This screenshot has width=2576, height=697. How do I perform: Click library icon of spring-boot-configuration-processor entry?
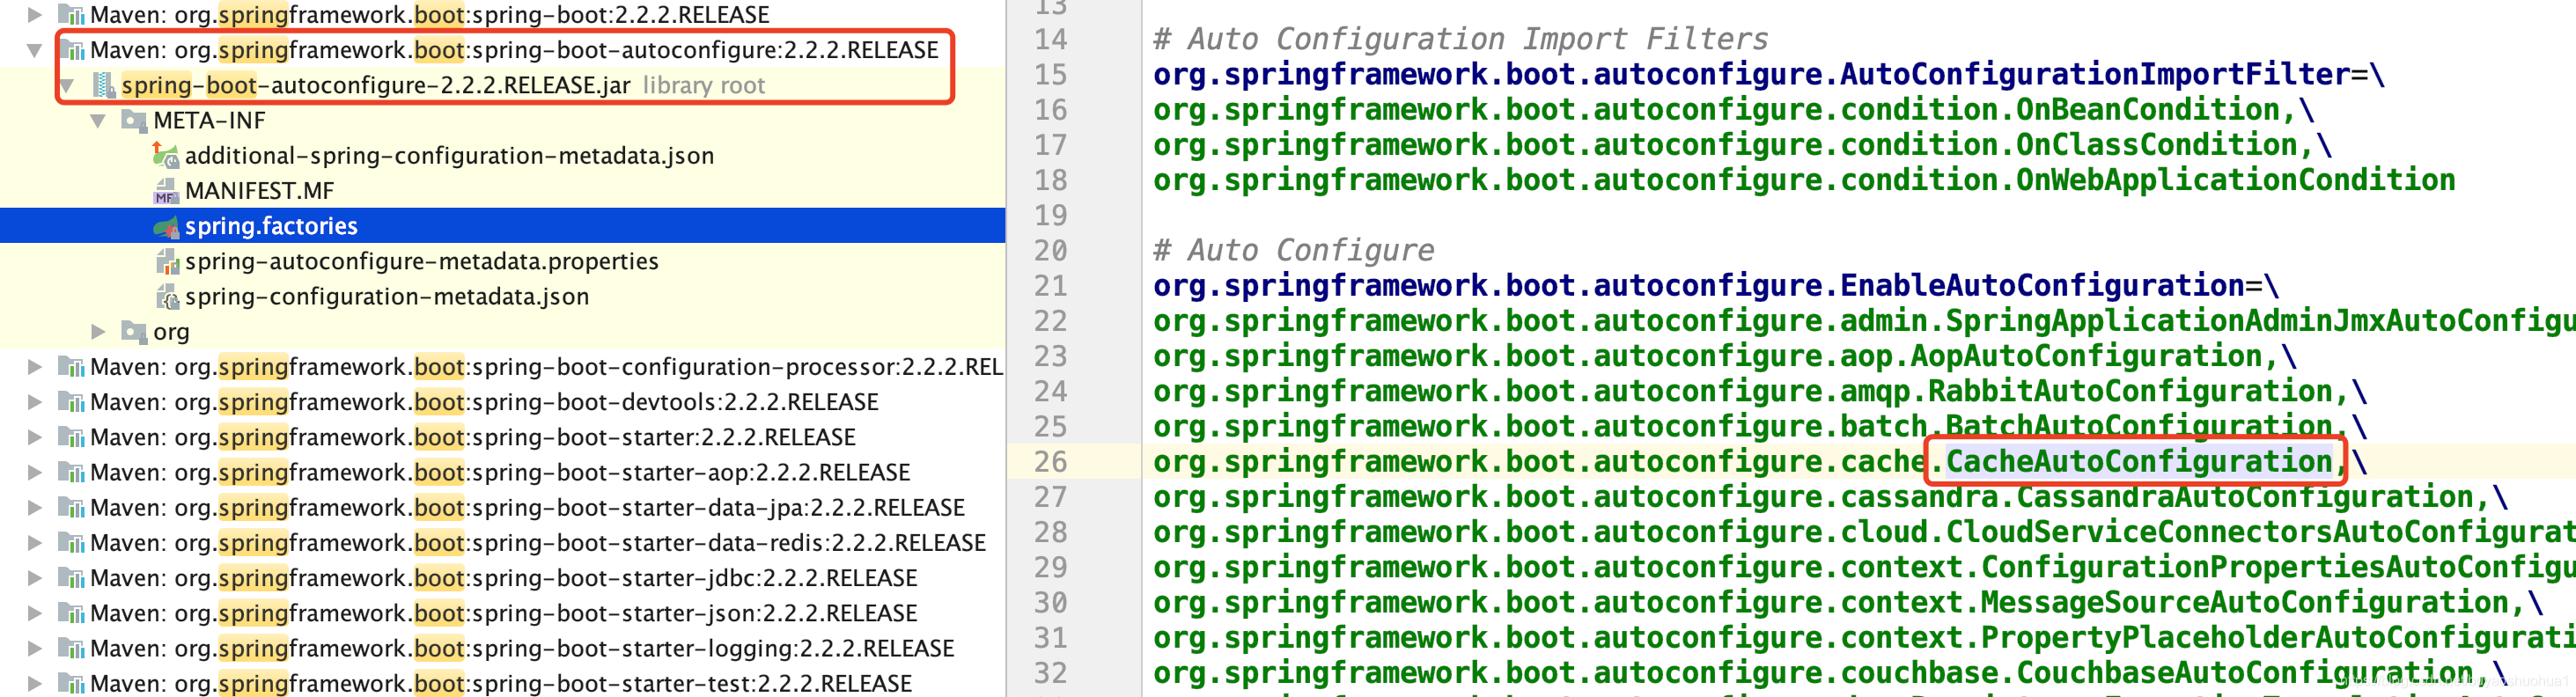click(x=71, y=367)
